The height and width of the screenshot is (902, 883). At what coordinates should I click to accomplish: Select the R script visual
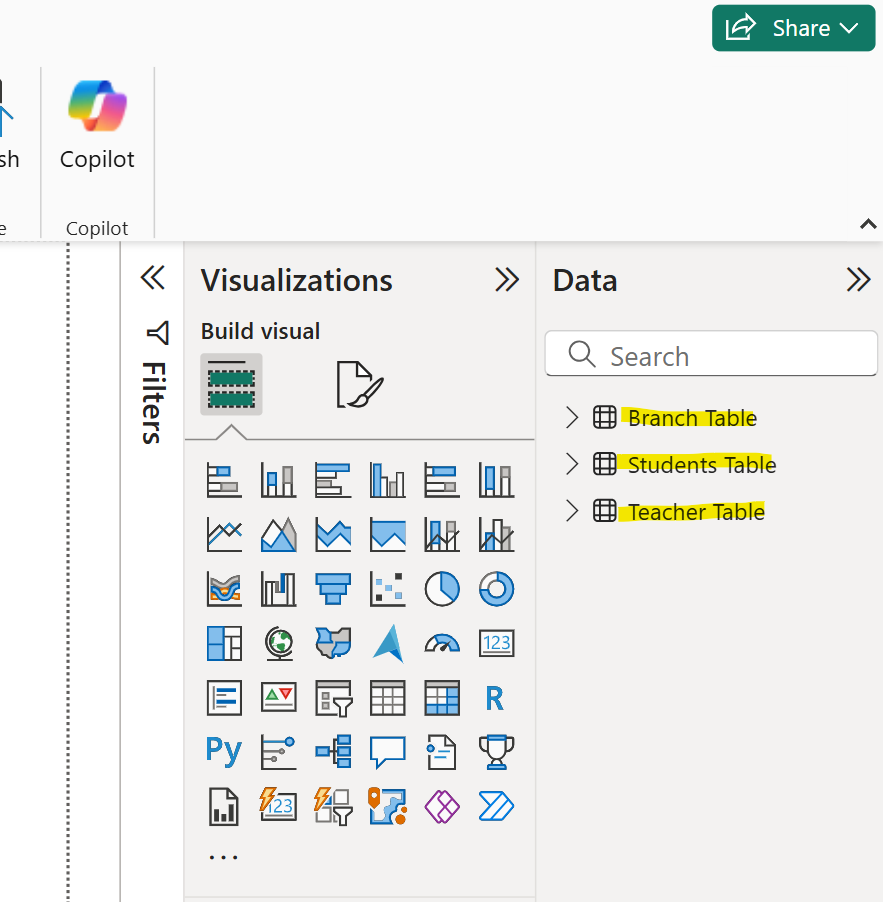pos(495,698)
